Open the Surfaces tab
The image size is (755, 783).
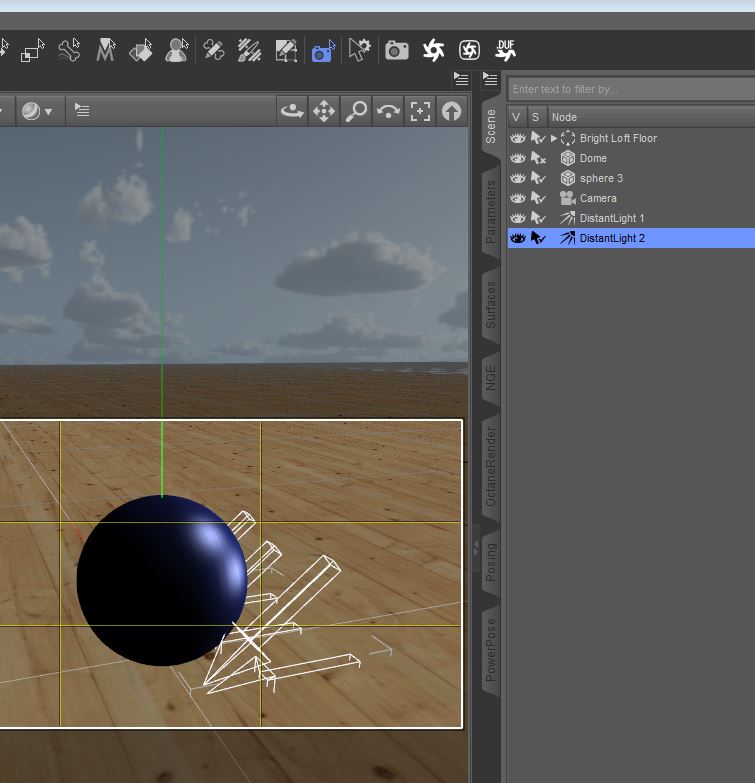click(x=490, y=304)
